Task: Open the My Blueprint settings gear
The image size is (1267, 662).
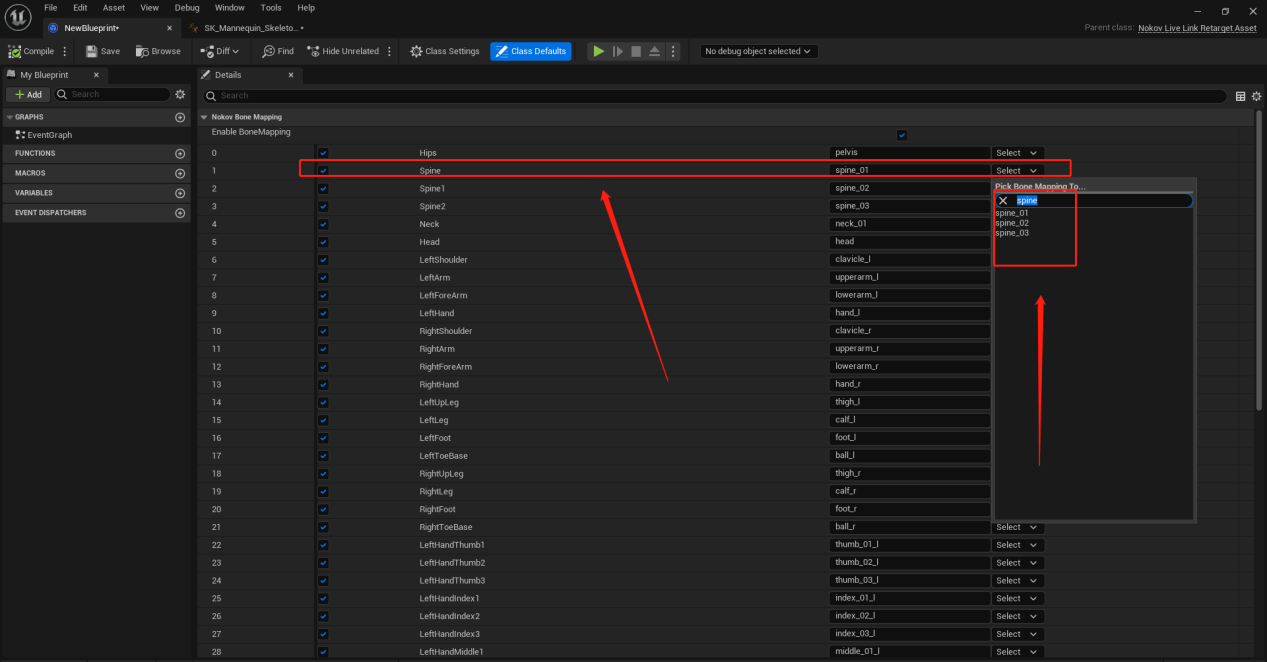Action: point(180,94)
